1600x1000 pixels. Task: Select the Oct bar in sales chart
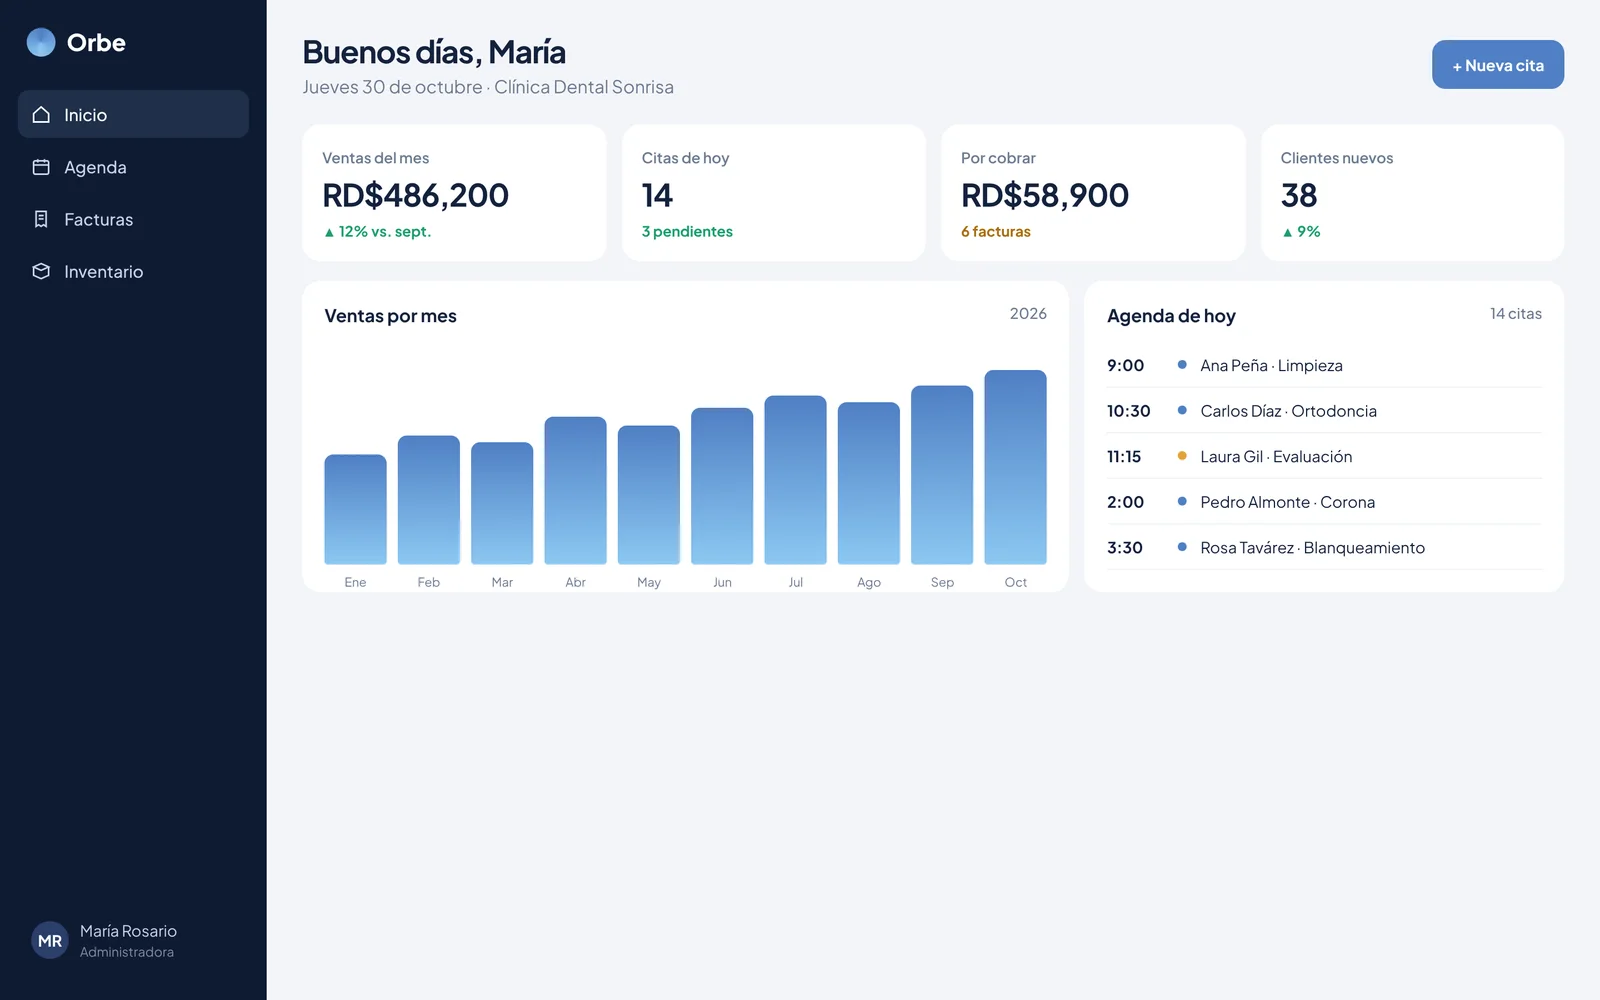pyautogui.click(x=1015, y=467)
